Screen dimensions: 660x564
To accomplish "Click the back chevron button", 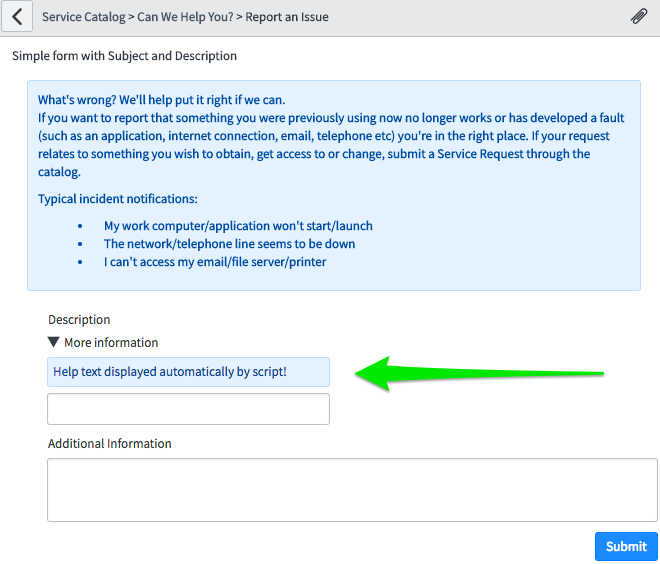I will (x=16, y=17).
